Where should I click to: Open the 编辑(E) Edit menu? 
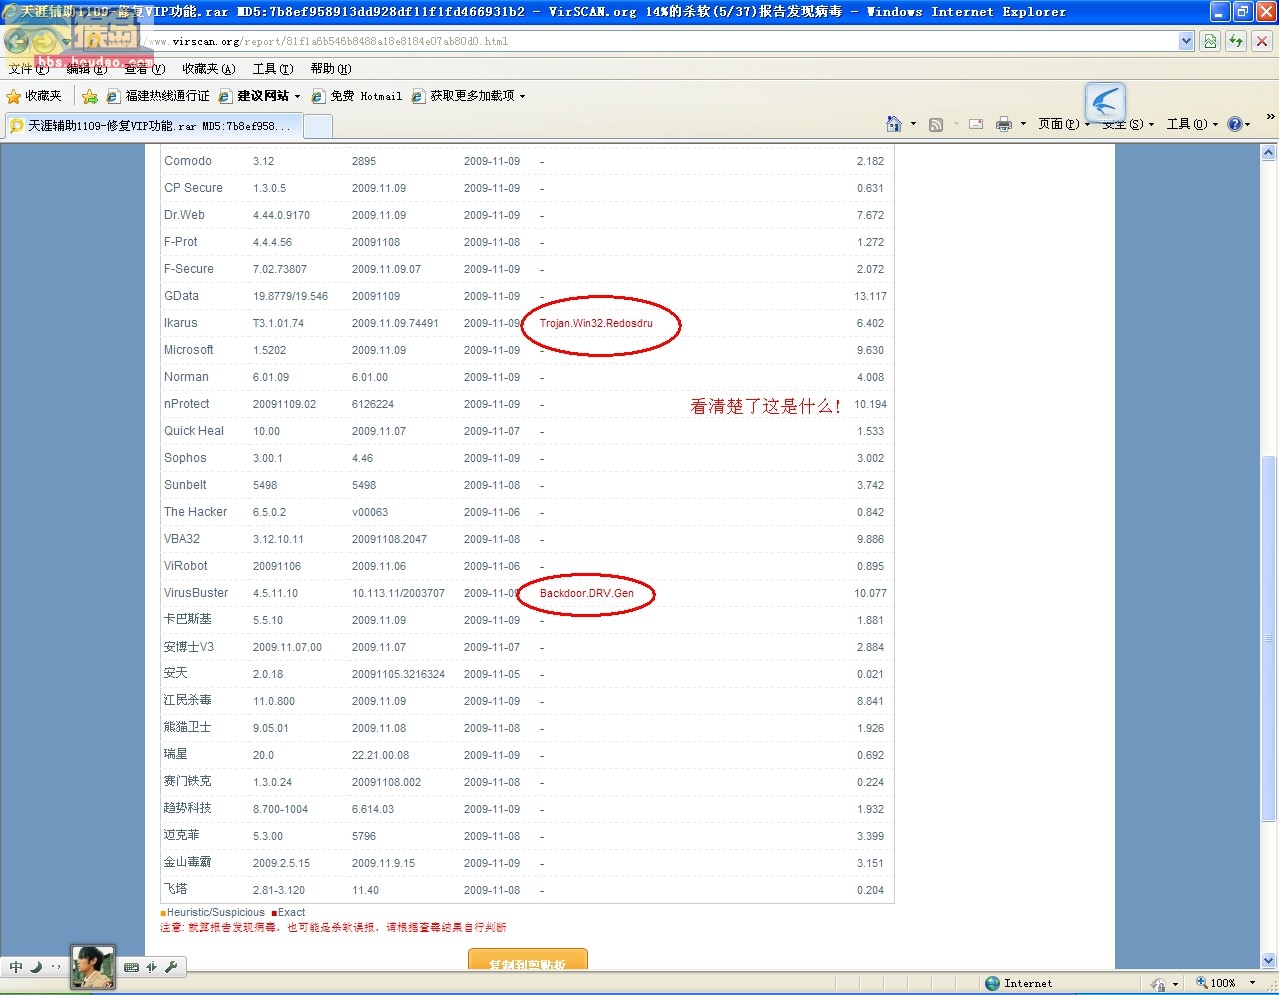(86, 69)
